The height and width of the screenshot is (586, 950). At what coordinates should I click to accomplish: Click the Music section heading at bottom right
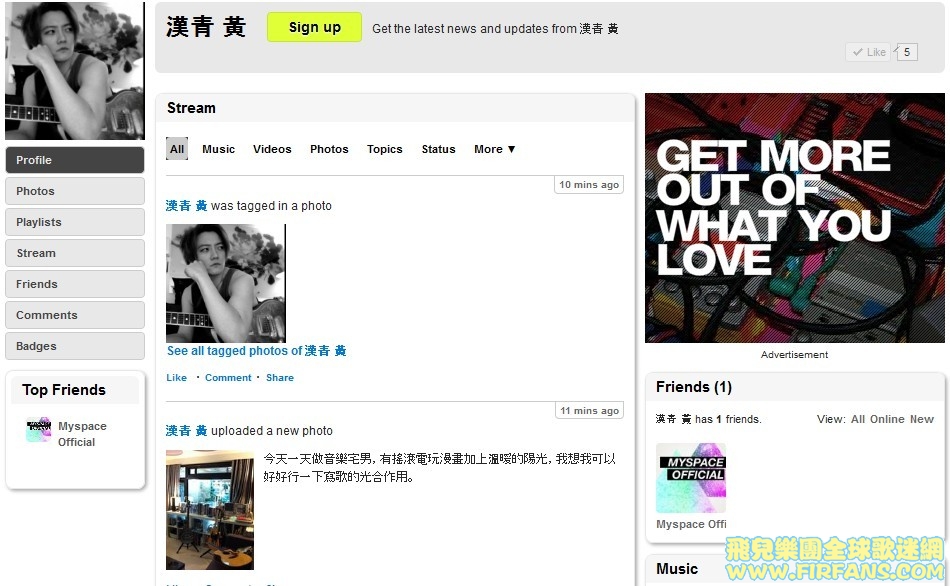click(677, 569)
